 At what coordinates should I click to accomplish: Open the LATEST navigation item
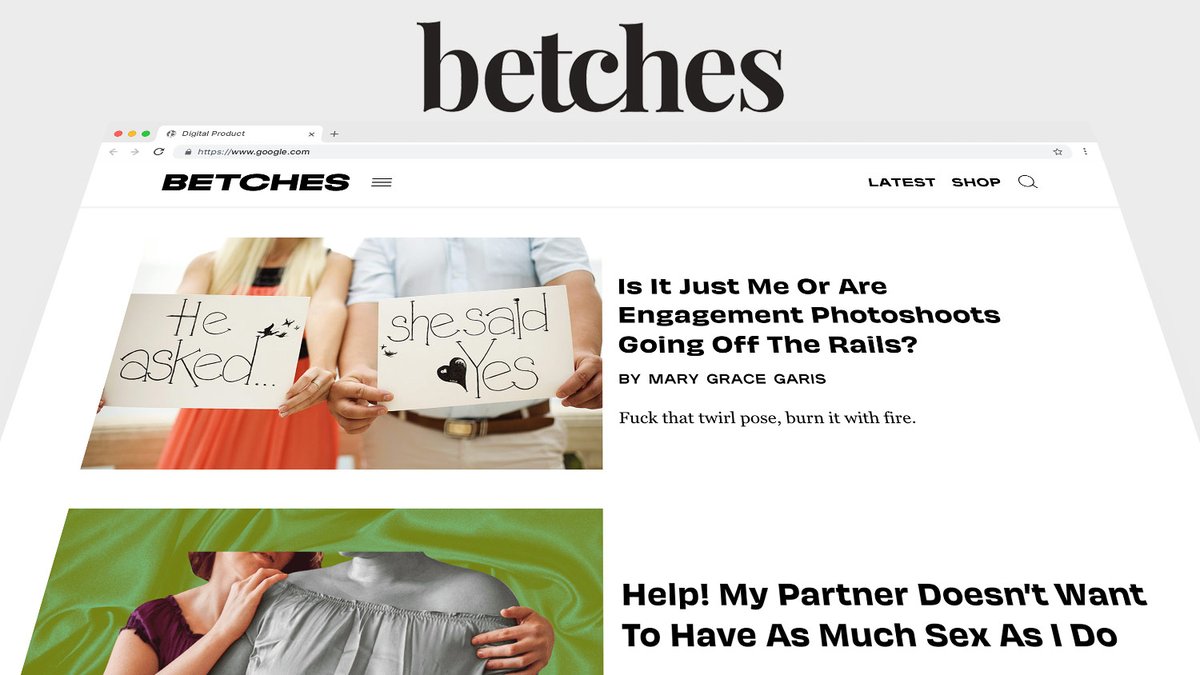point(901,182)
